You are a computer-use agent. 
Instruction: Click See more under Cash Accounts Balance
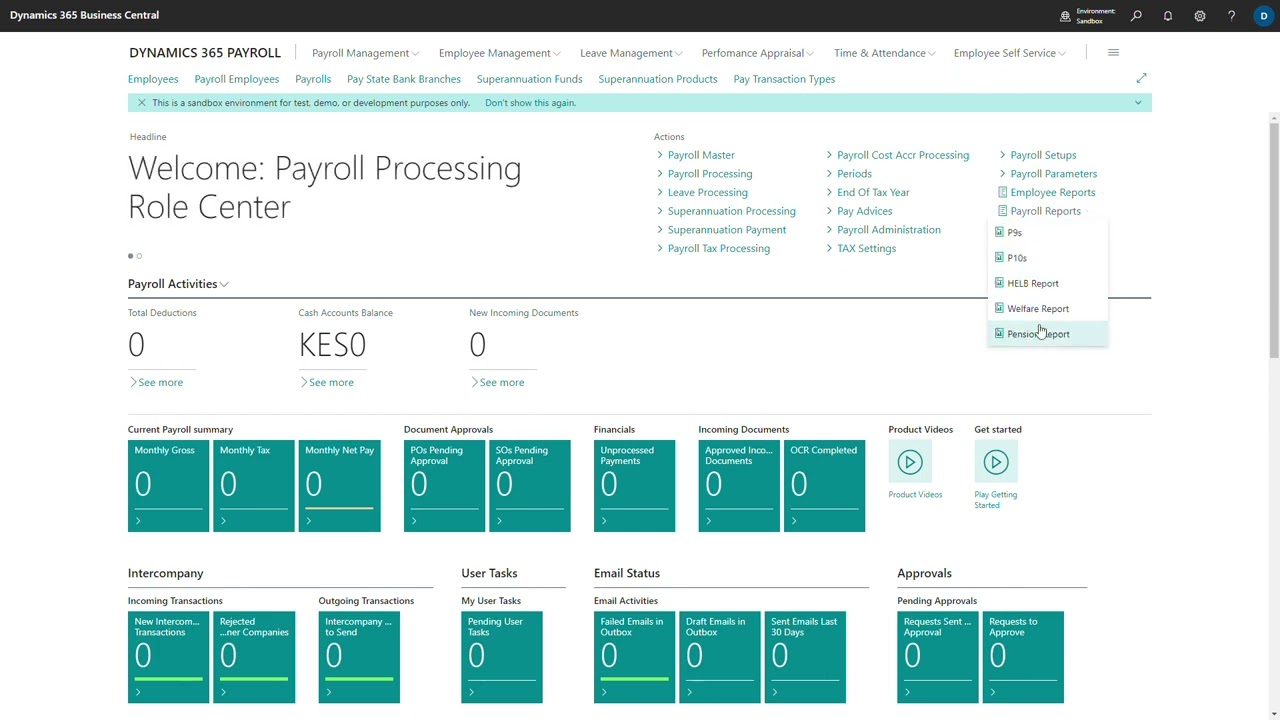tap(326, 383)
